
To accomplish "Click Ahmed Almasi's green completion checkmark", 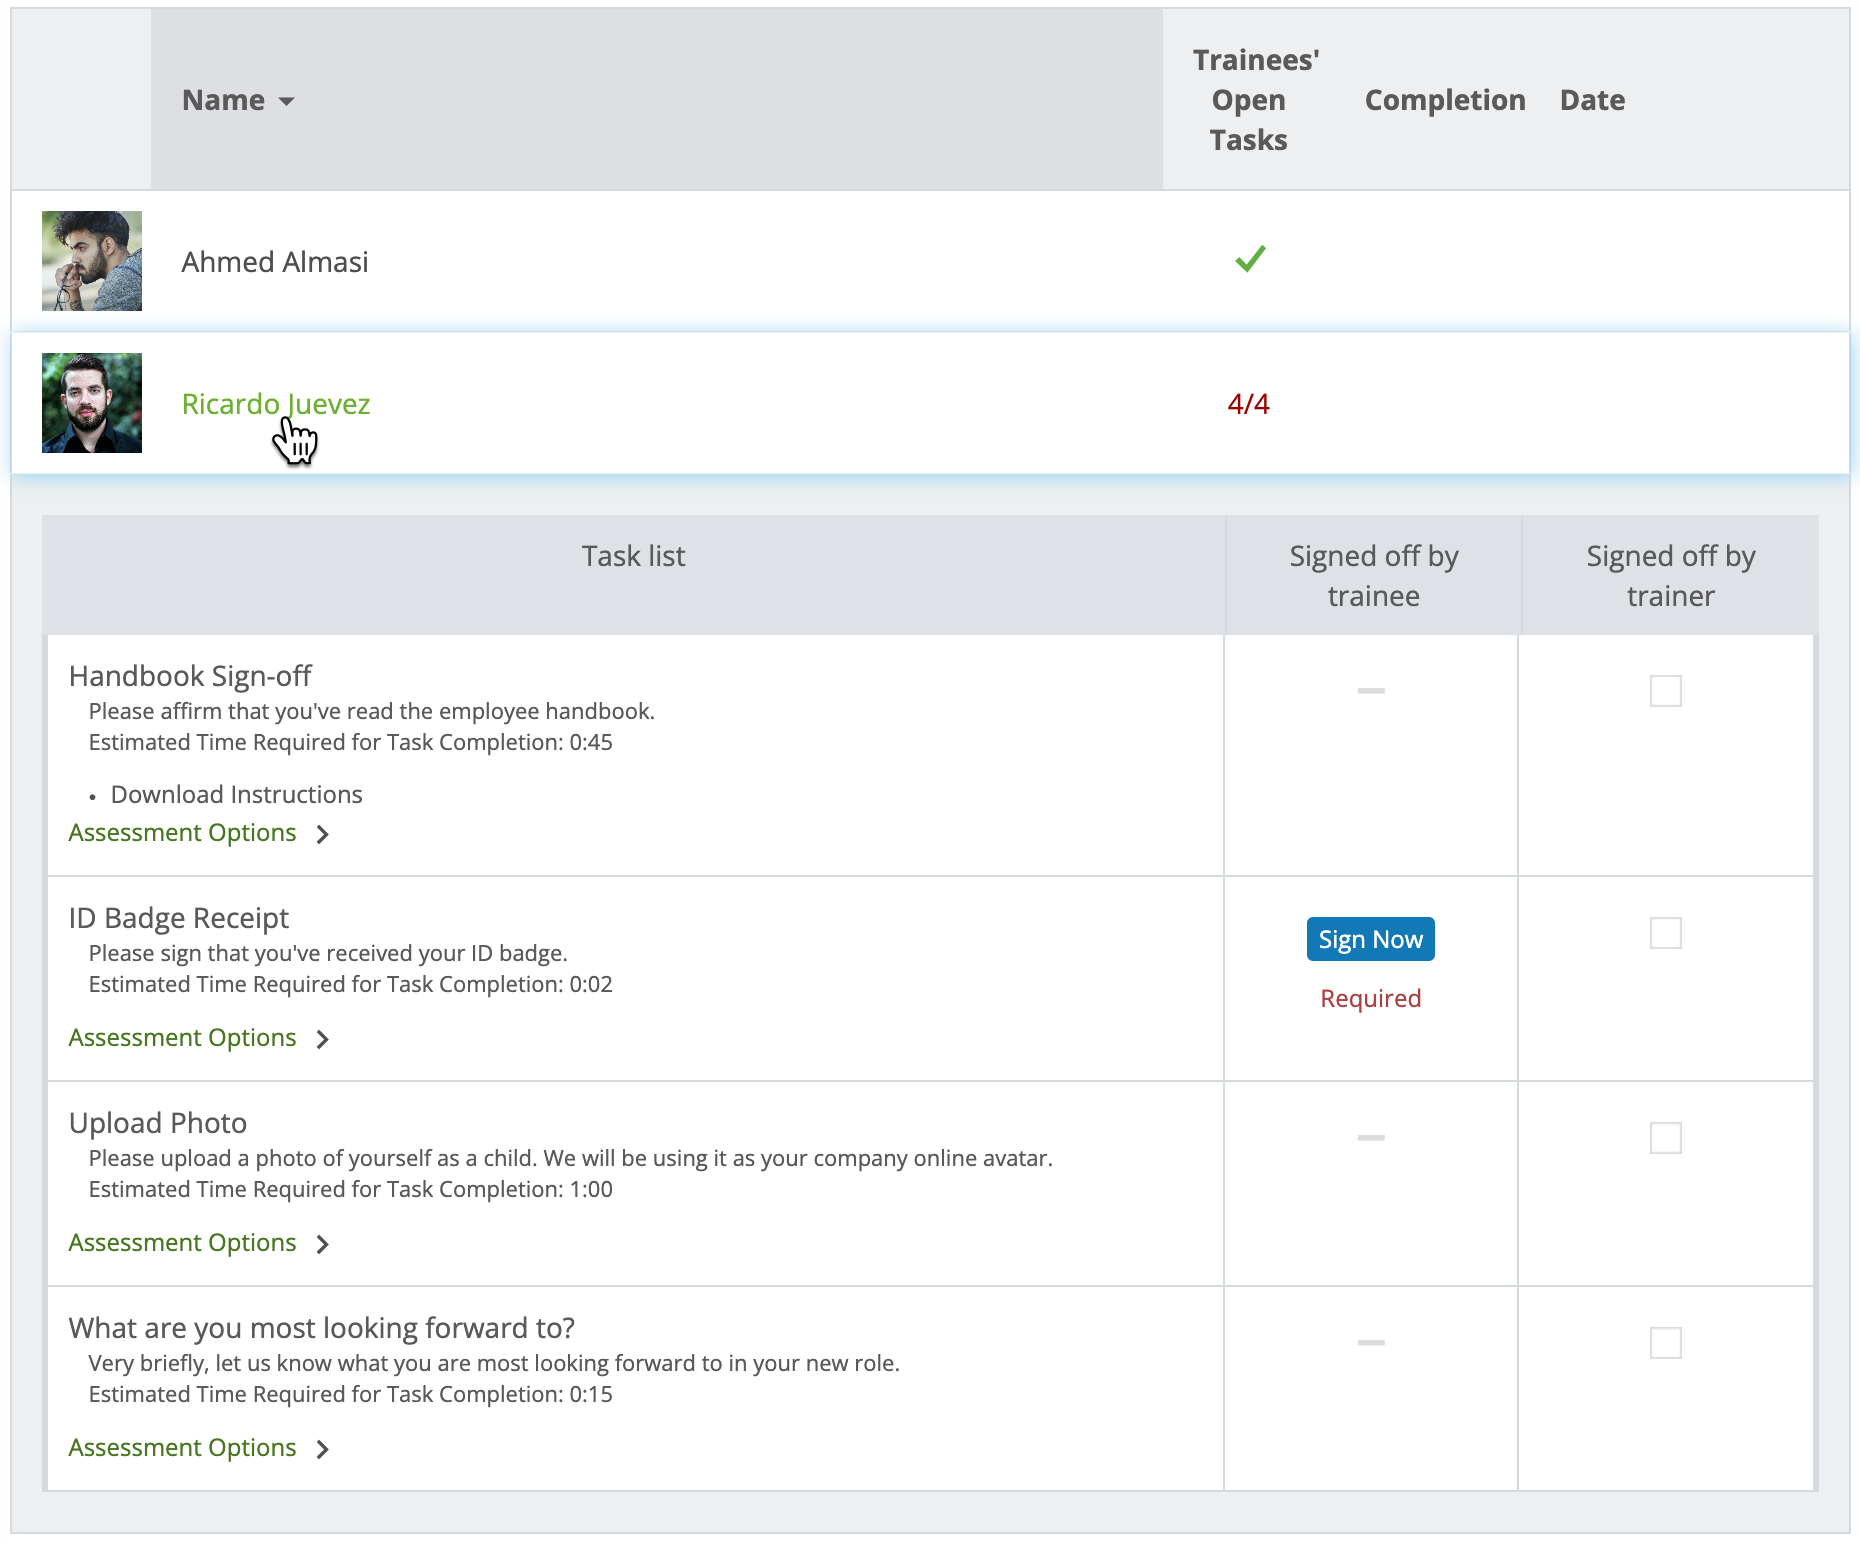I will coord(1249,260).
